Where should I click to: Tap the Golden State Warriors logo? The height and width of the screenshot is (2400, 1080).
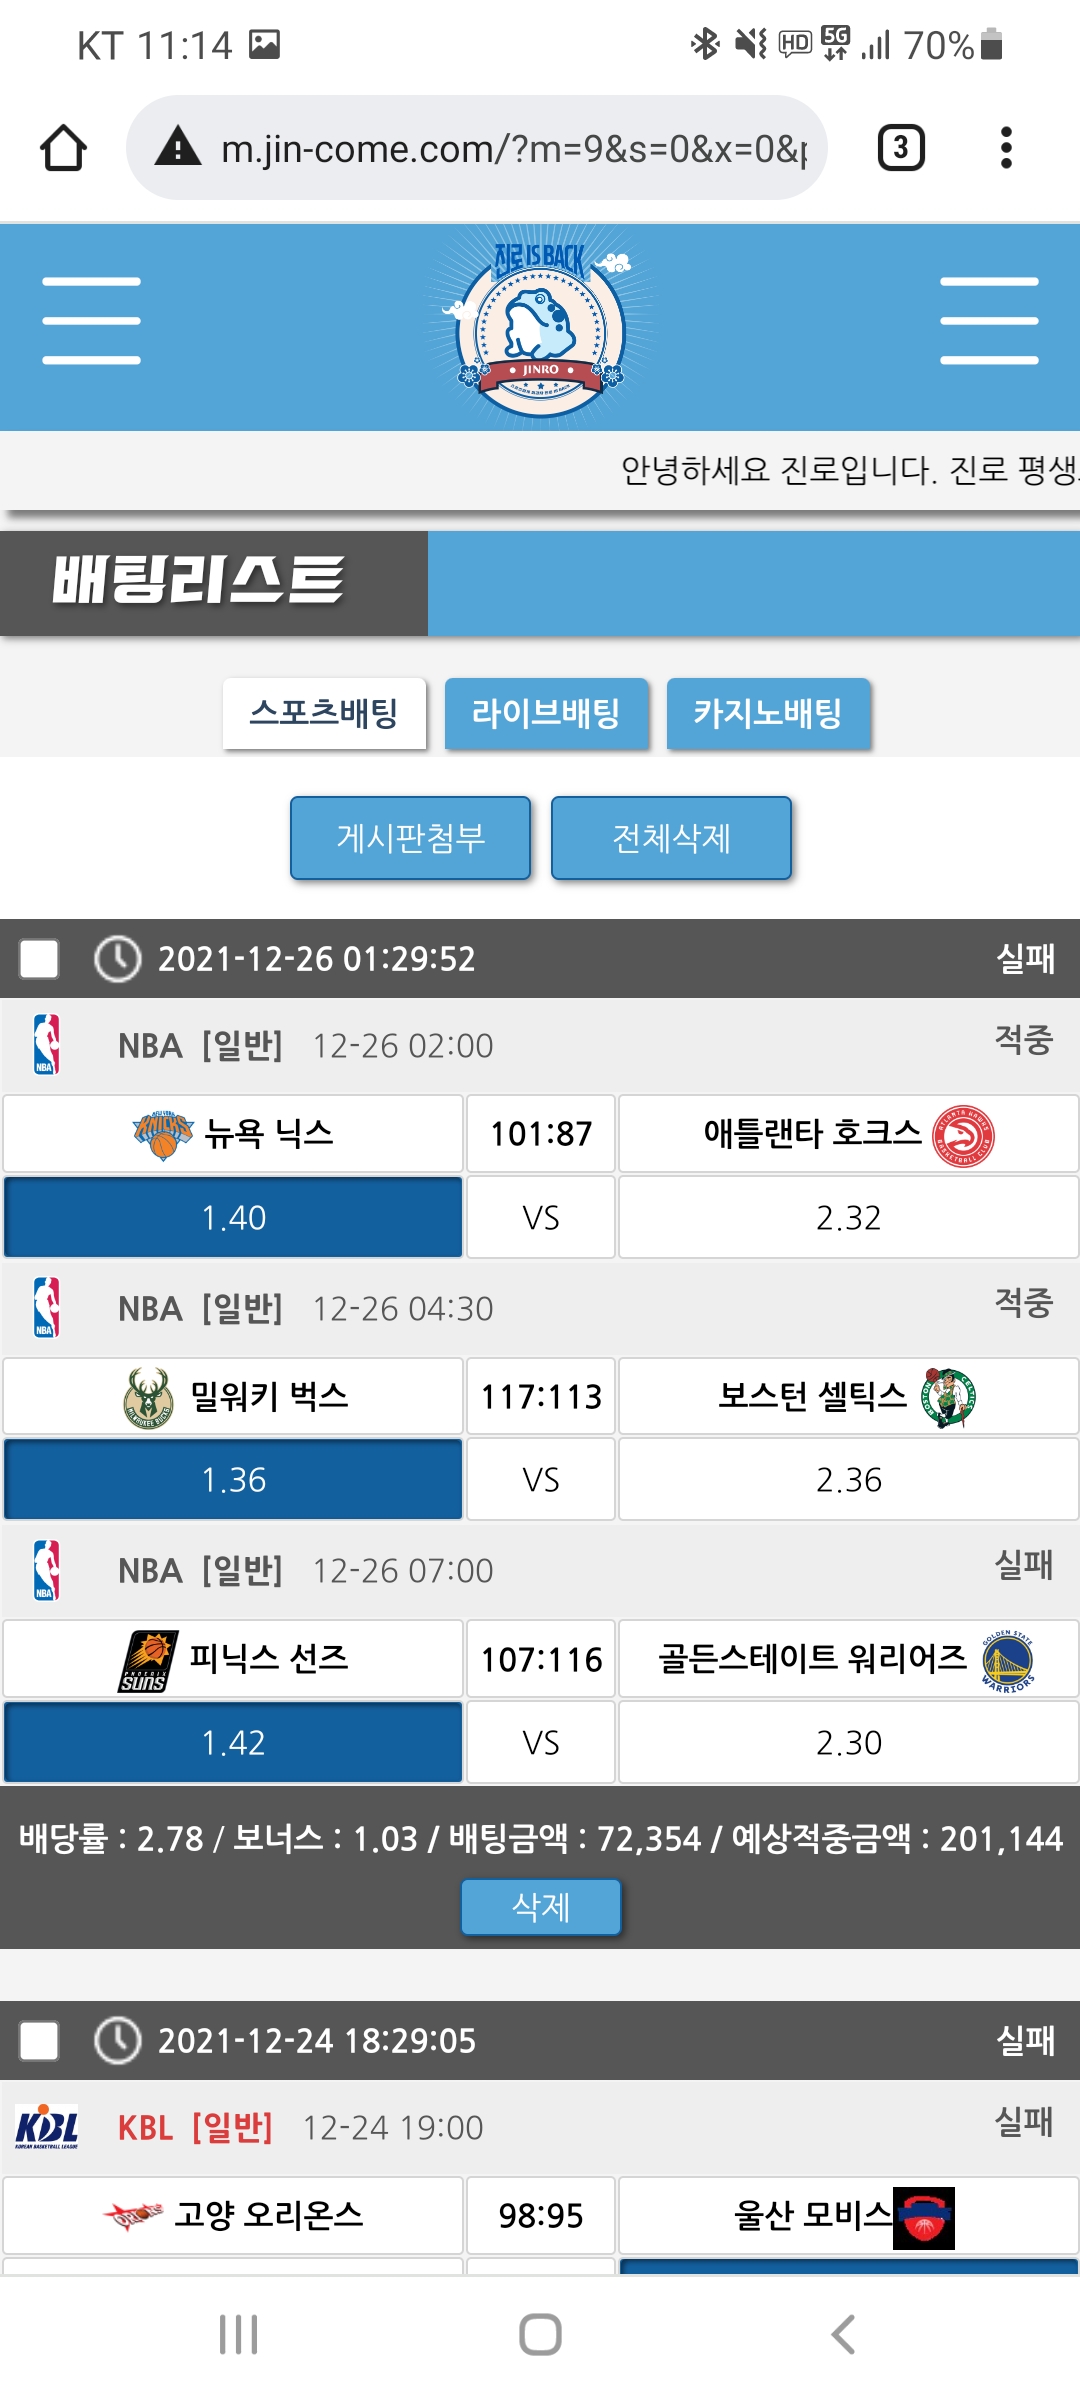(x=1007, y=1660)
